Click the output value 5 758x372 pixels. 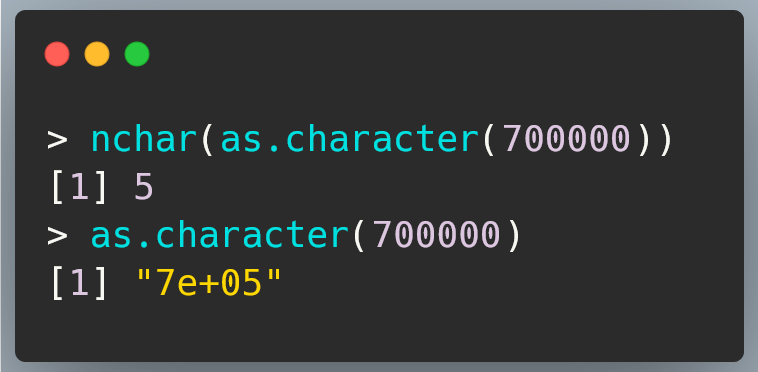pyautogui.click(x=144, y=187)
